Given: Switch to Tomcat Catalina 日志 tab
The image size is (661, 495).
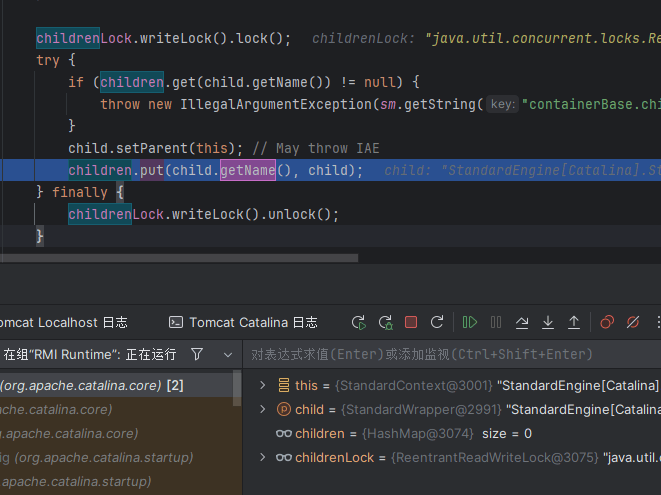Looking at the screenshot, I should [243, 322].
